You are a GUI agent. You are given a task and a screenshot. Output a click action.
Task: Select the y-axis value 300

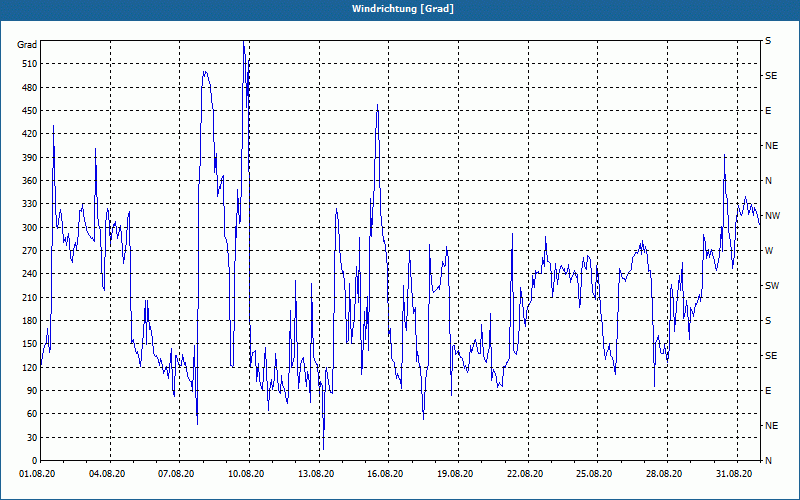point(30,227)
